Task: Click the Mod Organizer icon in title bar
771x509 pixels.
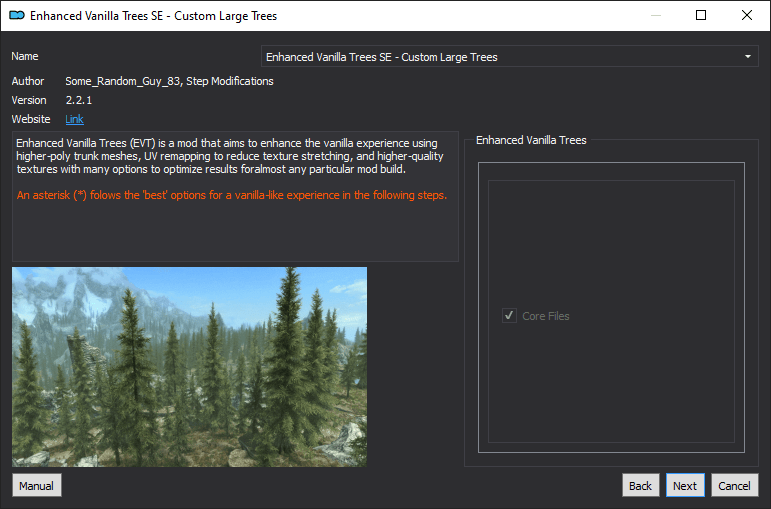Action: (17, 16)
